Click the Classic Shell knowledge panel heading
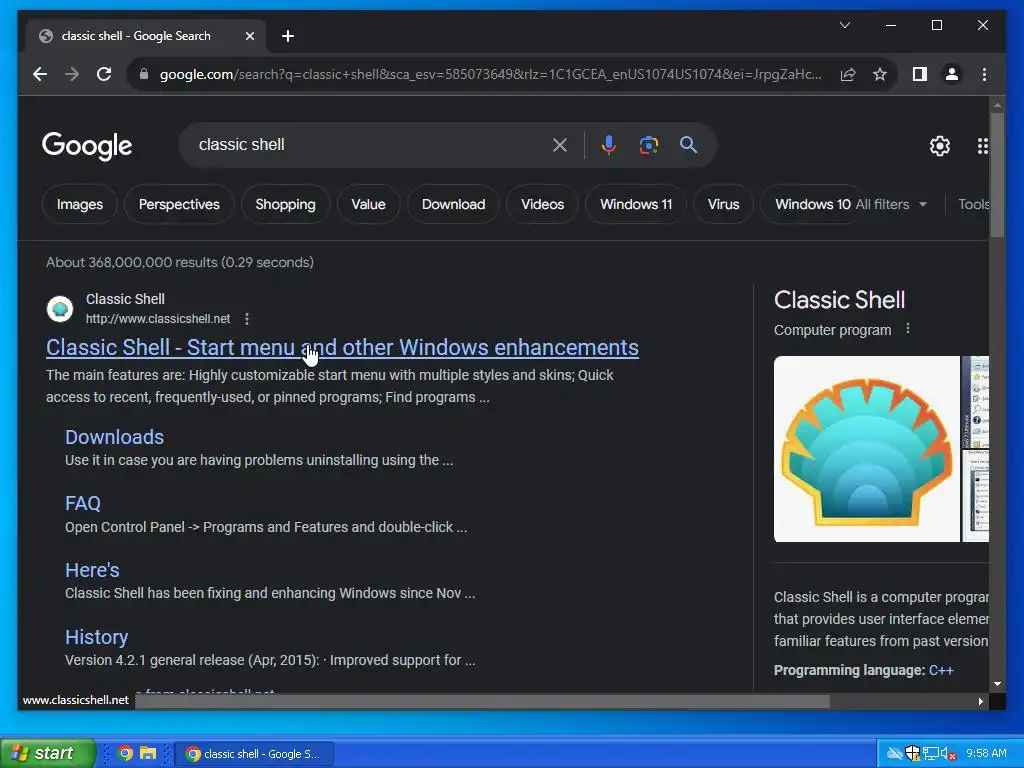The image size is (1024, 768). (x=839, y=300)
